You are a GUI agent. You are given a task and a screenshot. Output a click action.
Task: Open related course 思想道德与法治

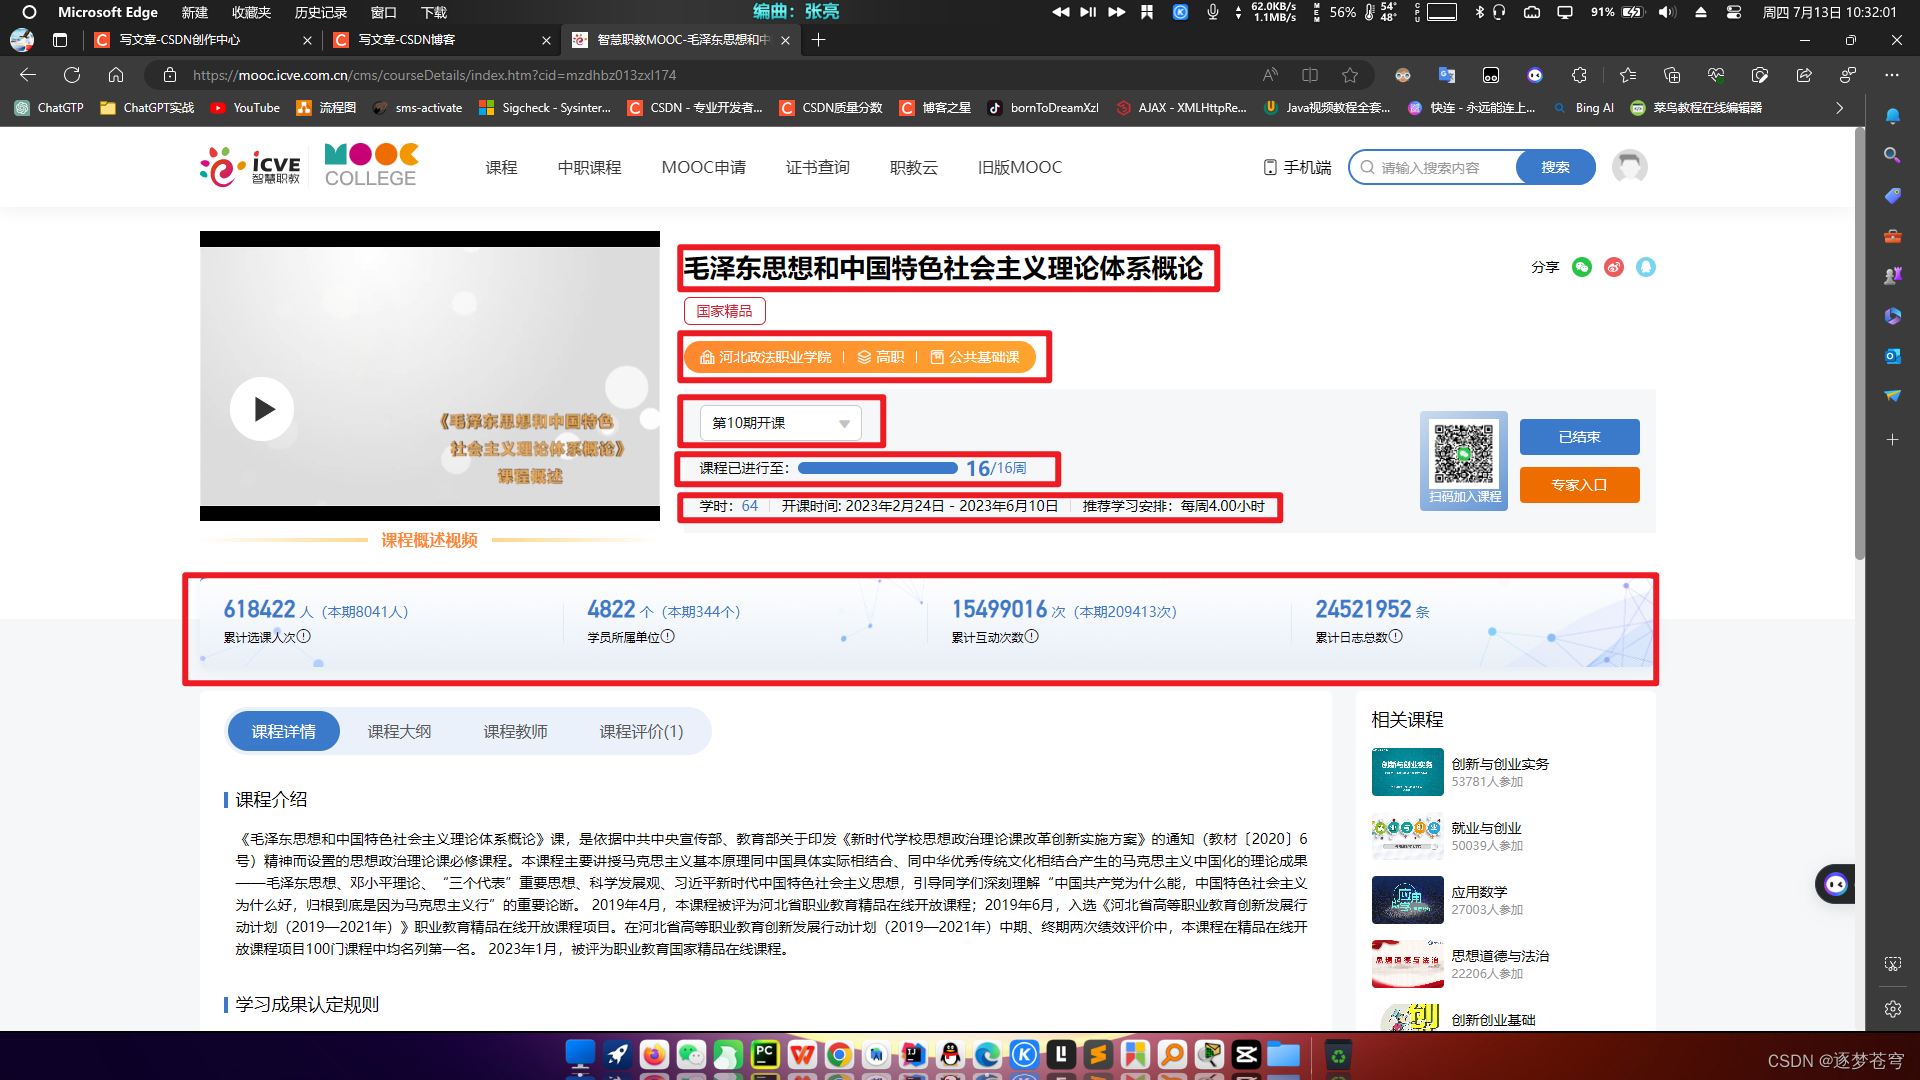click(1500, 956)
